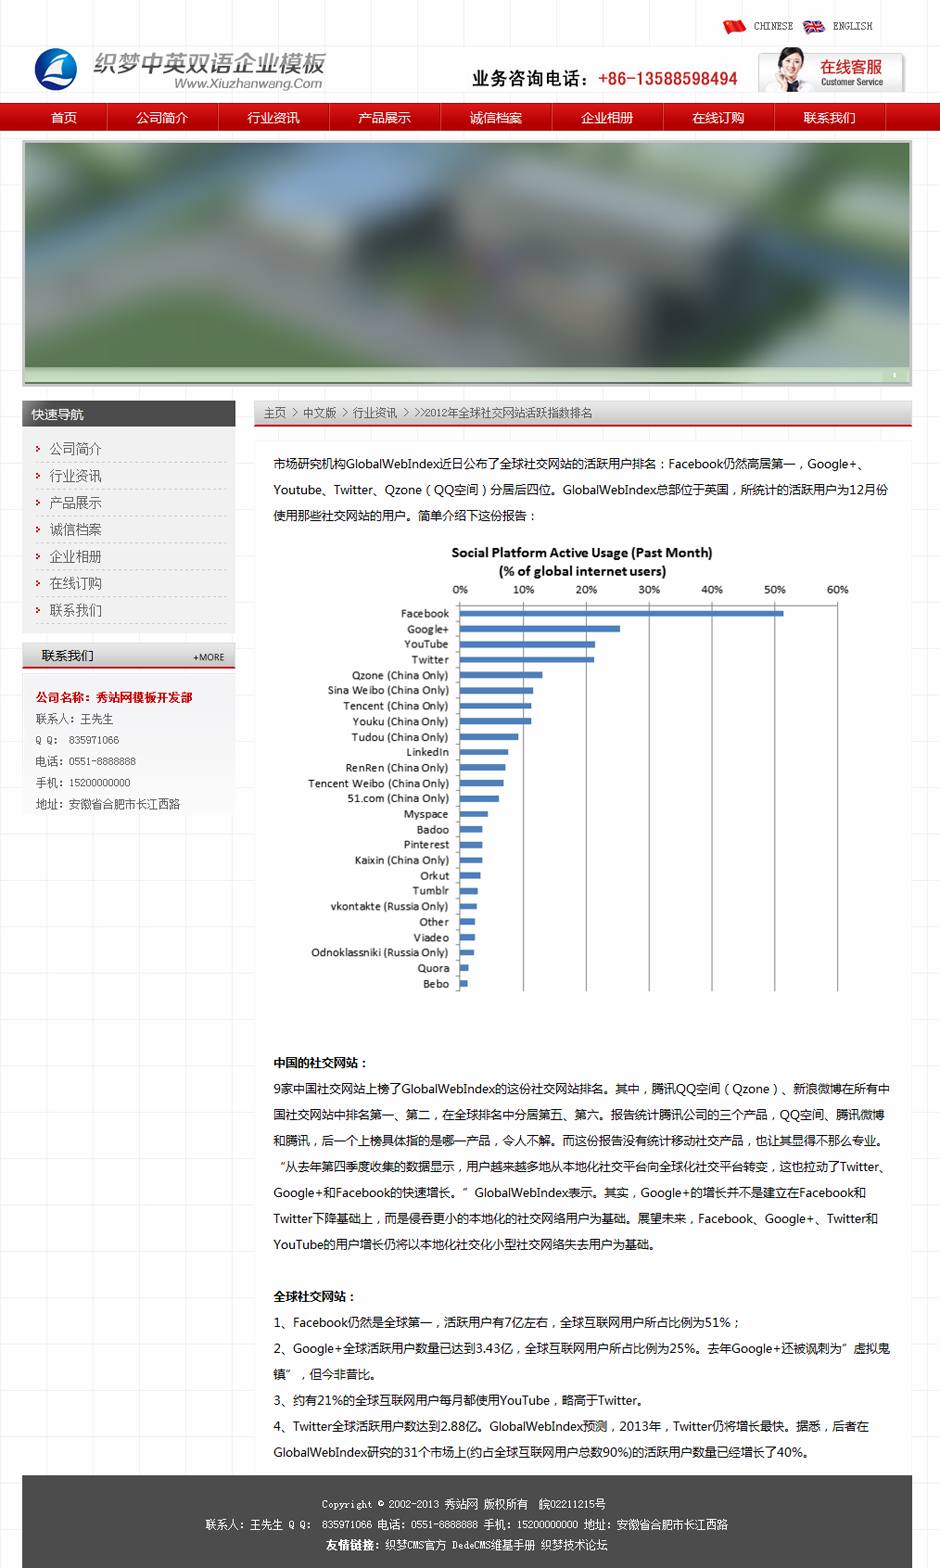Open 企业相册 in the sidebar quick navigation
The height and width of the screenshot is (1568, 940).
pyautogui.click(x=76, y=557)
